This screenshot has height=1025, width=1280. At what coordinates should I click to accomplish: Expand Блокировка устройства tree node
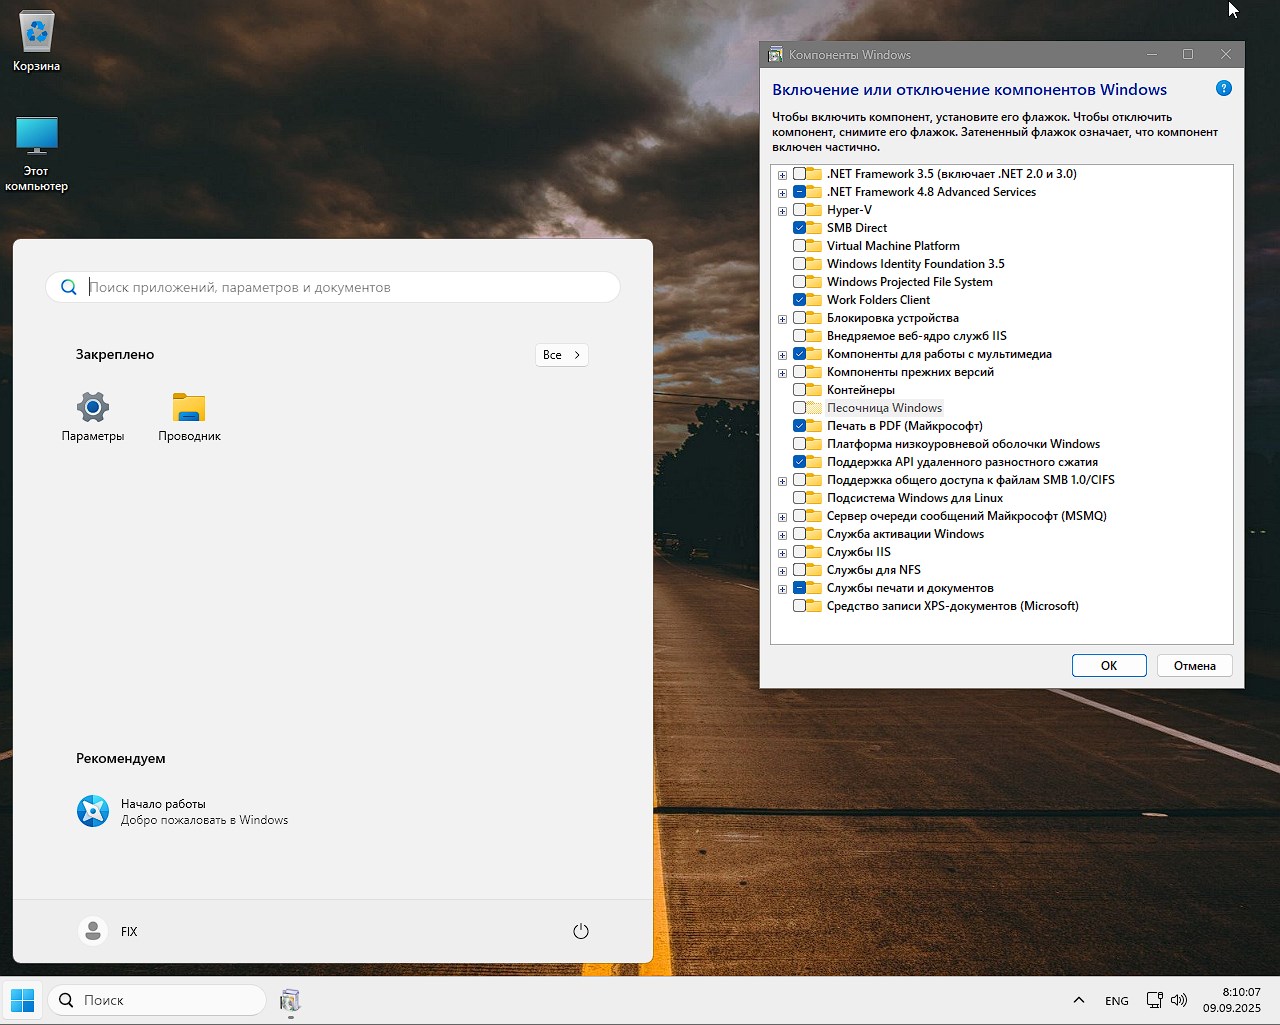[782, 319]
